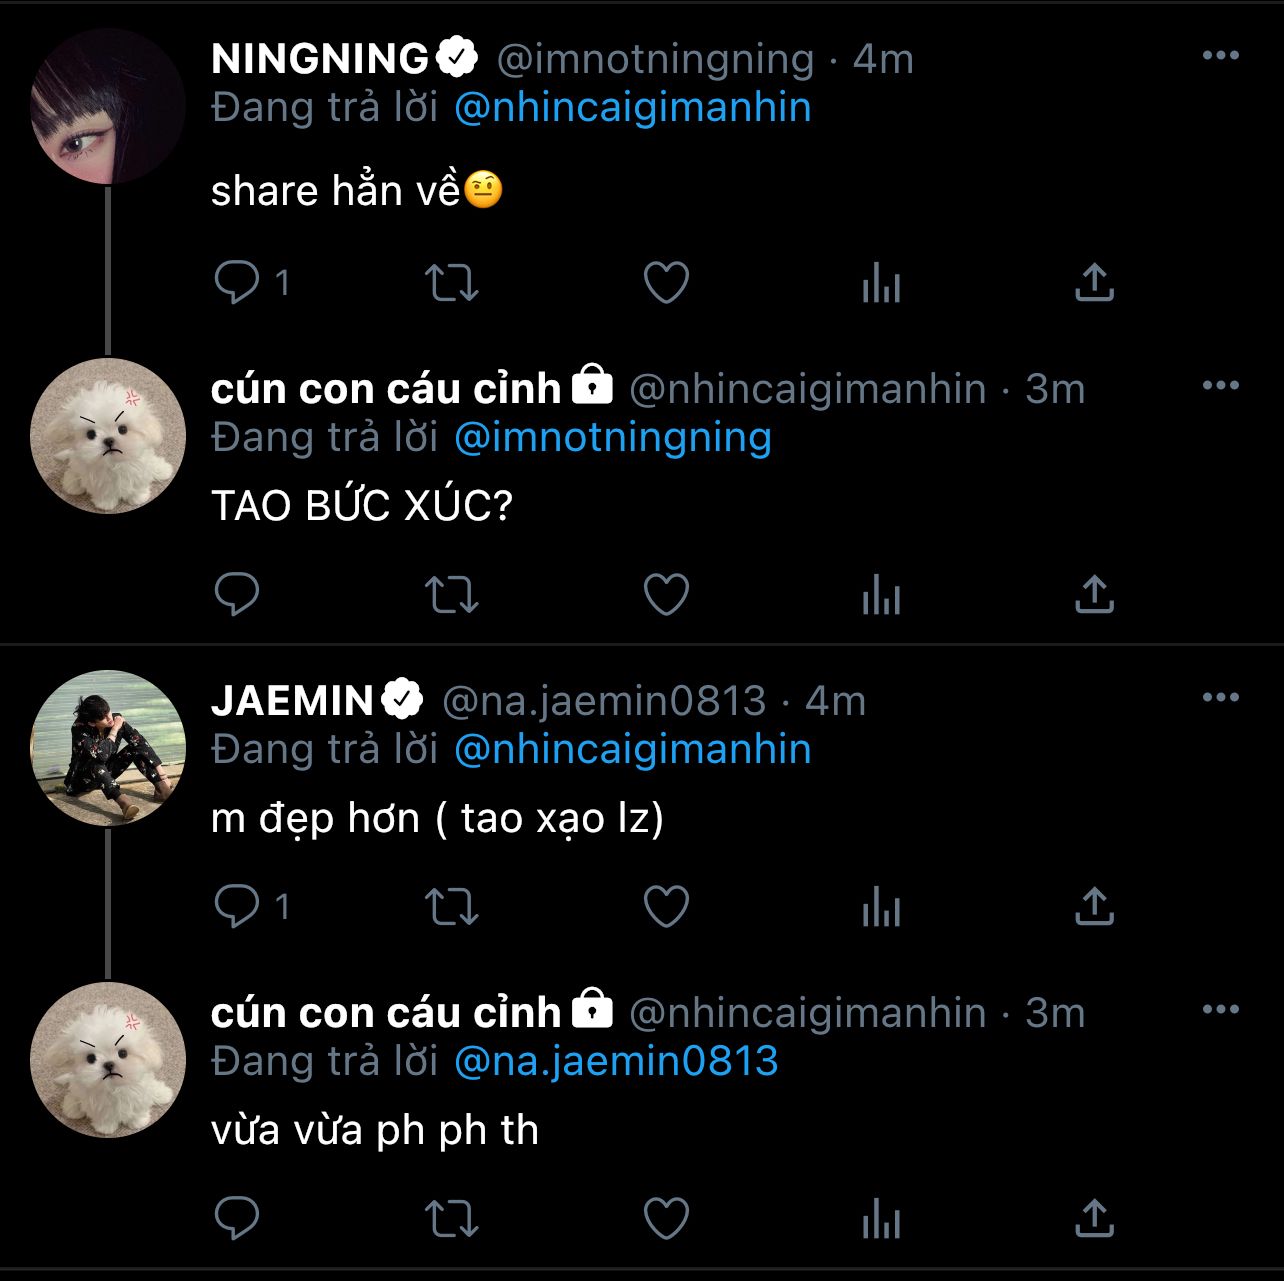This screenshot has width=1284, height=1281.
Task: Retweet the "TAO BỨC XÚC?" tweet
Action: click(452, 595)
